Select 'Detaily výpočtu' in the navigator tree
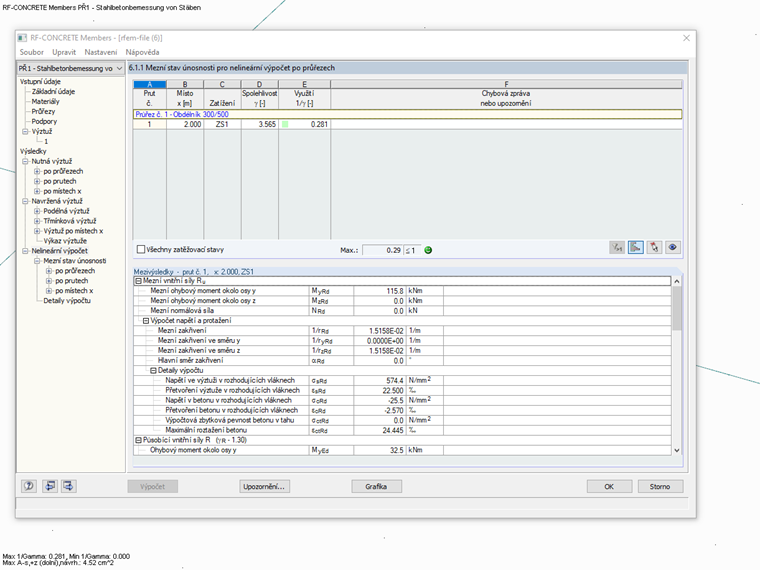This screenshot has height=570, width=760. (x=67, y=301)
